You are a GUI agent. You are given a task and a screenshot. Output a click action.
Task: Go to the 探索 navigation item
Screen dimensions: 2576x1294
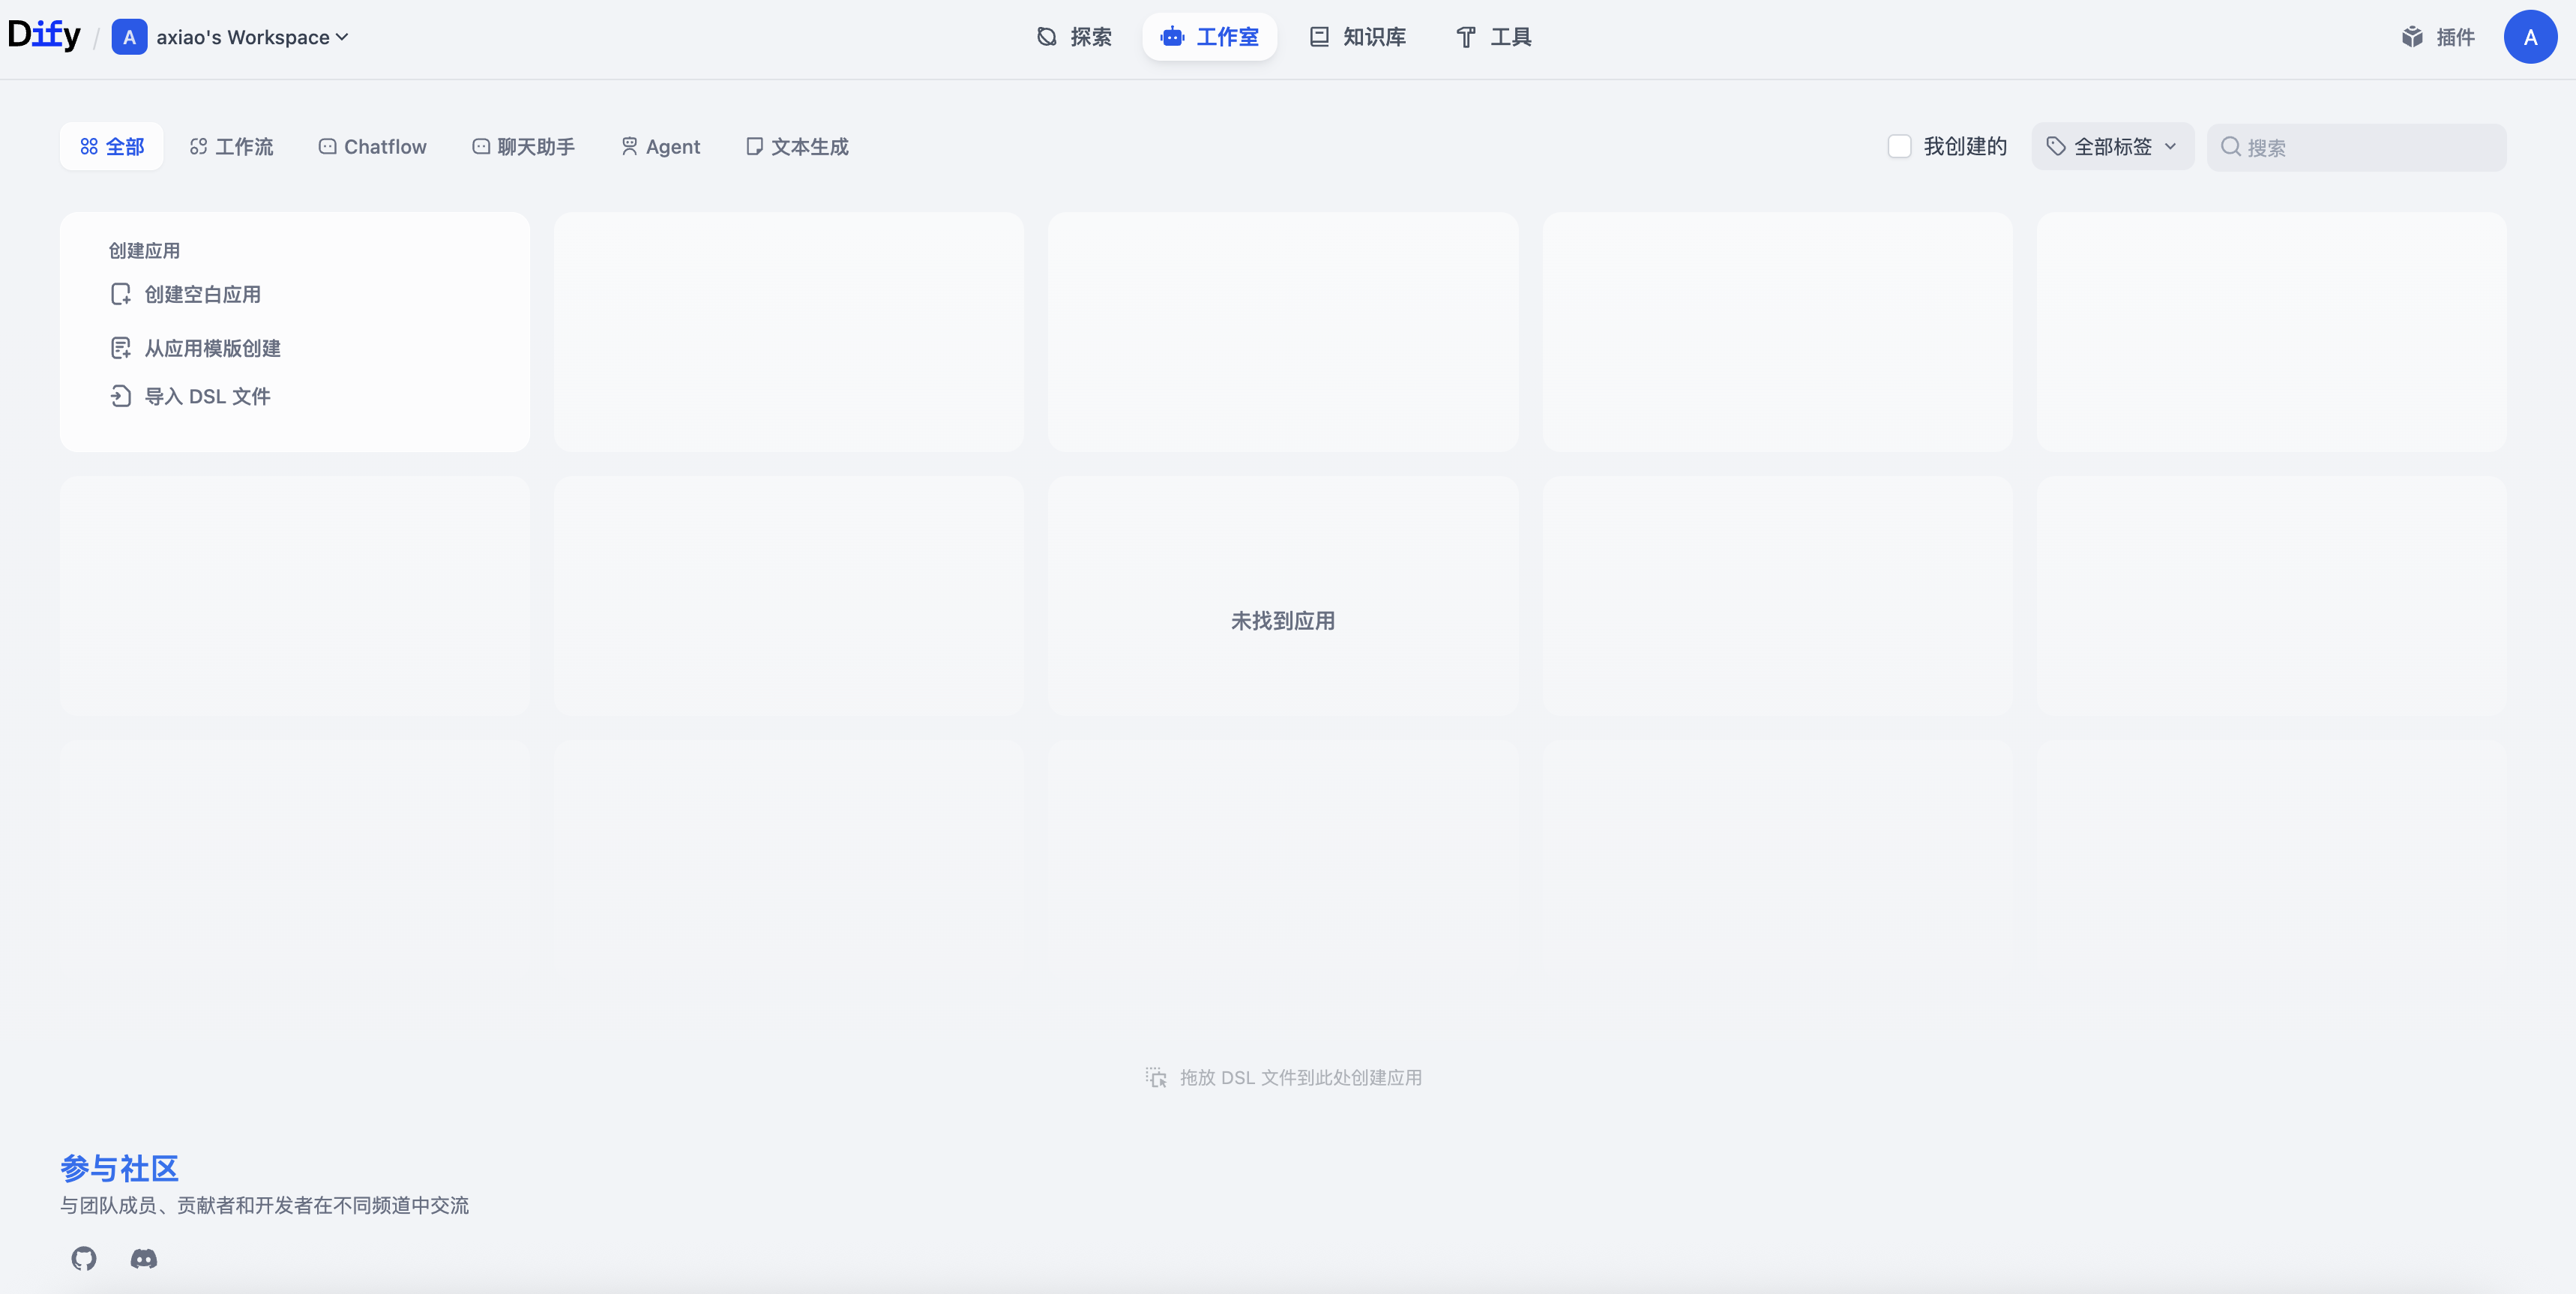[x=1074, y=37]
